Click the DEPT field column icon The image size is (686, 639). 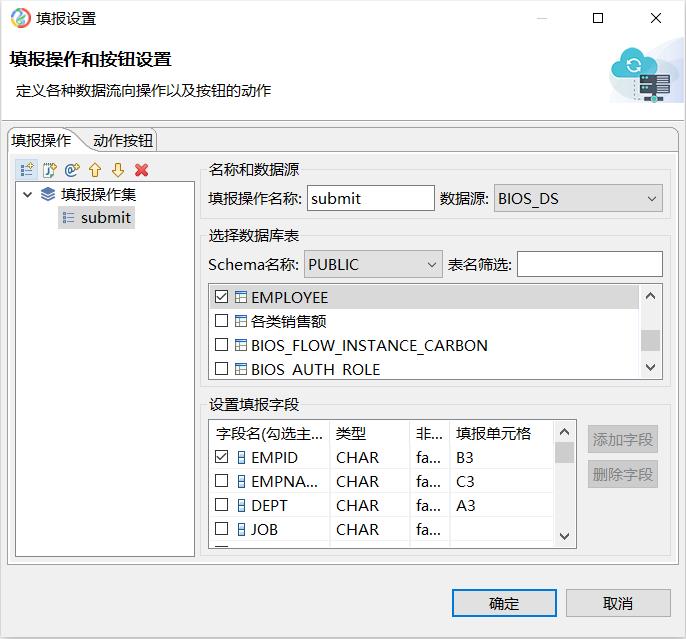point(241,506)
